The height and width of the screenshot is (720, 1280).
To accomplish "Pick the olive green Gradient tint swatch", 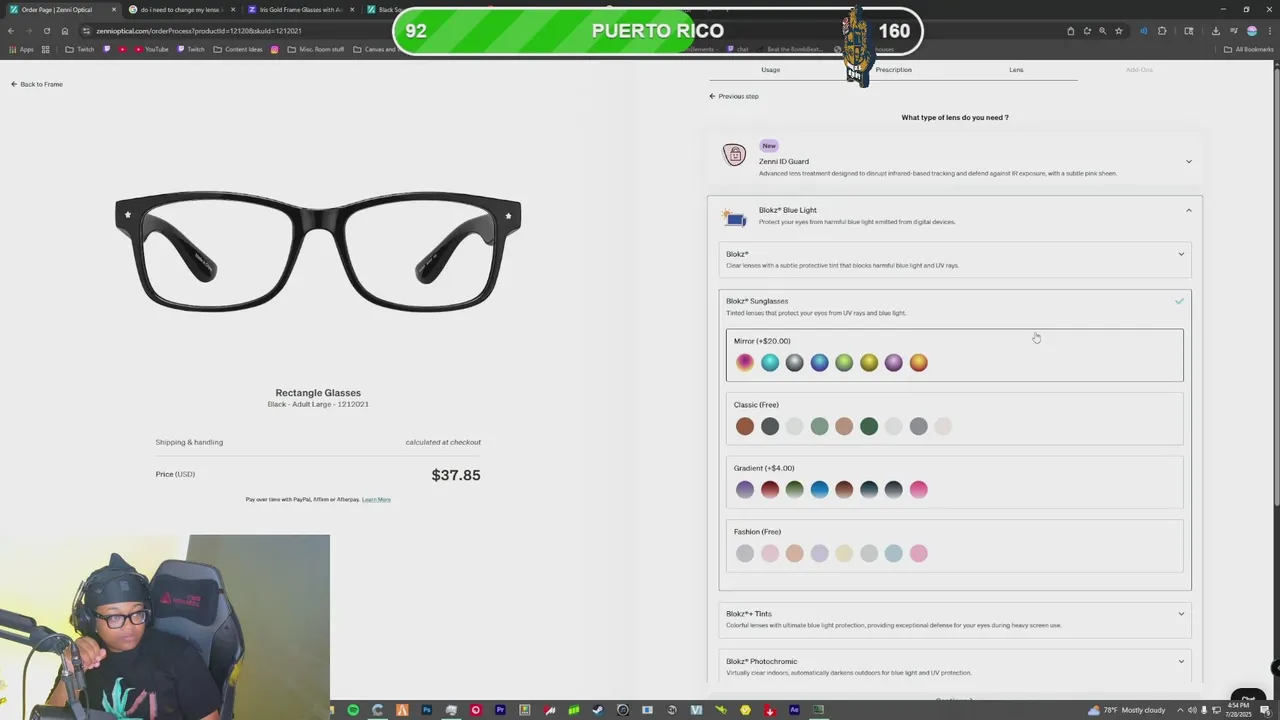I will point(794,490).
